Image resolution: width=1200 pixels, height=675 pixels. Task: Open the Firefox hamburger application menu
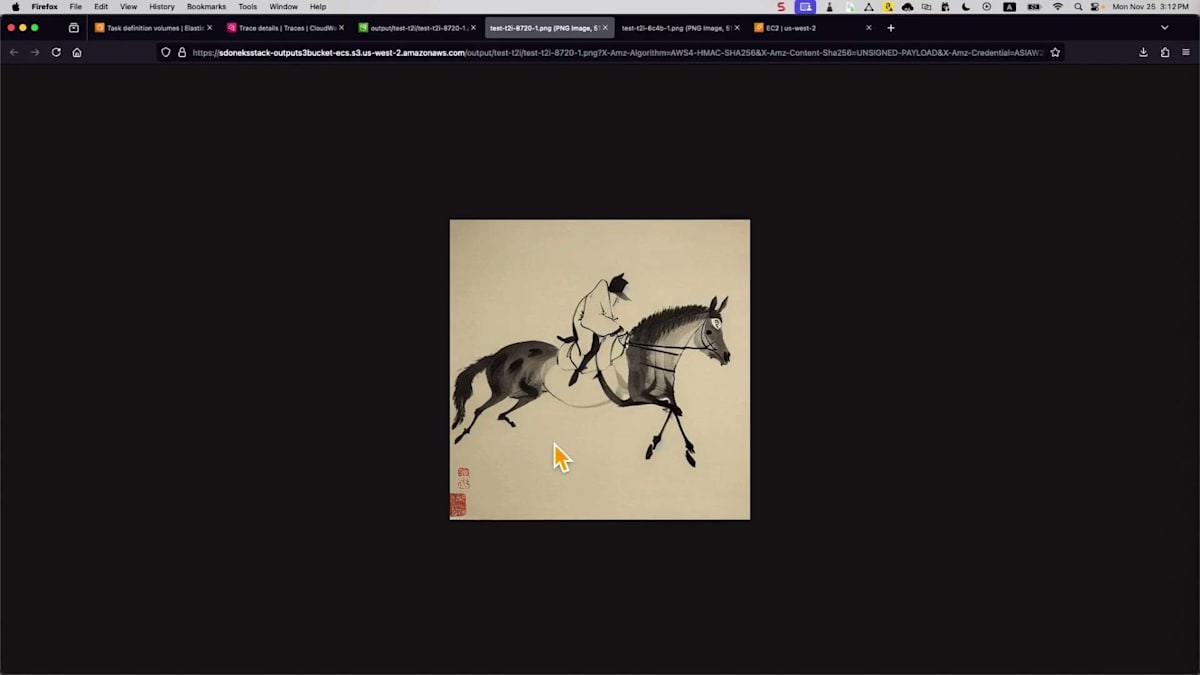[x=1186, y=52]
